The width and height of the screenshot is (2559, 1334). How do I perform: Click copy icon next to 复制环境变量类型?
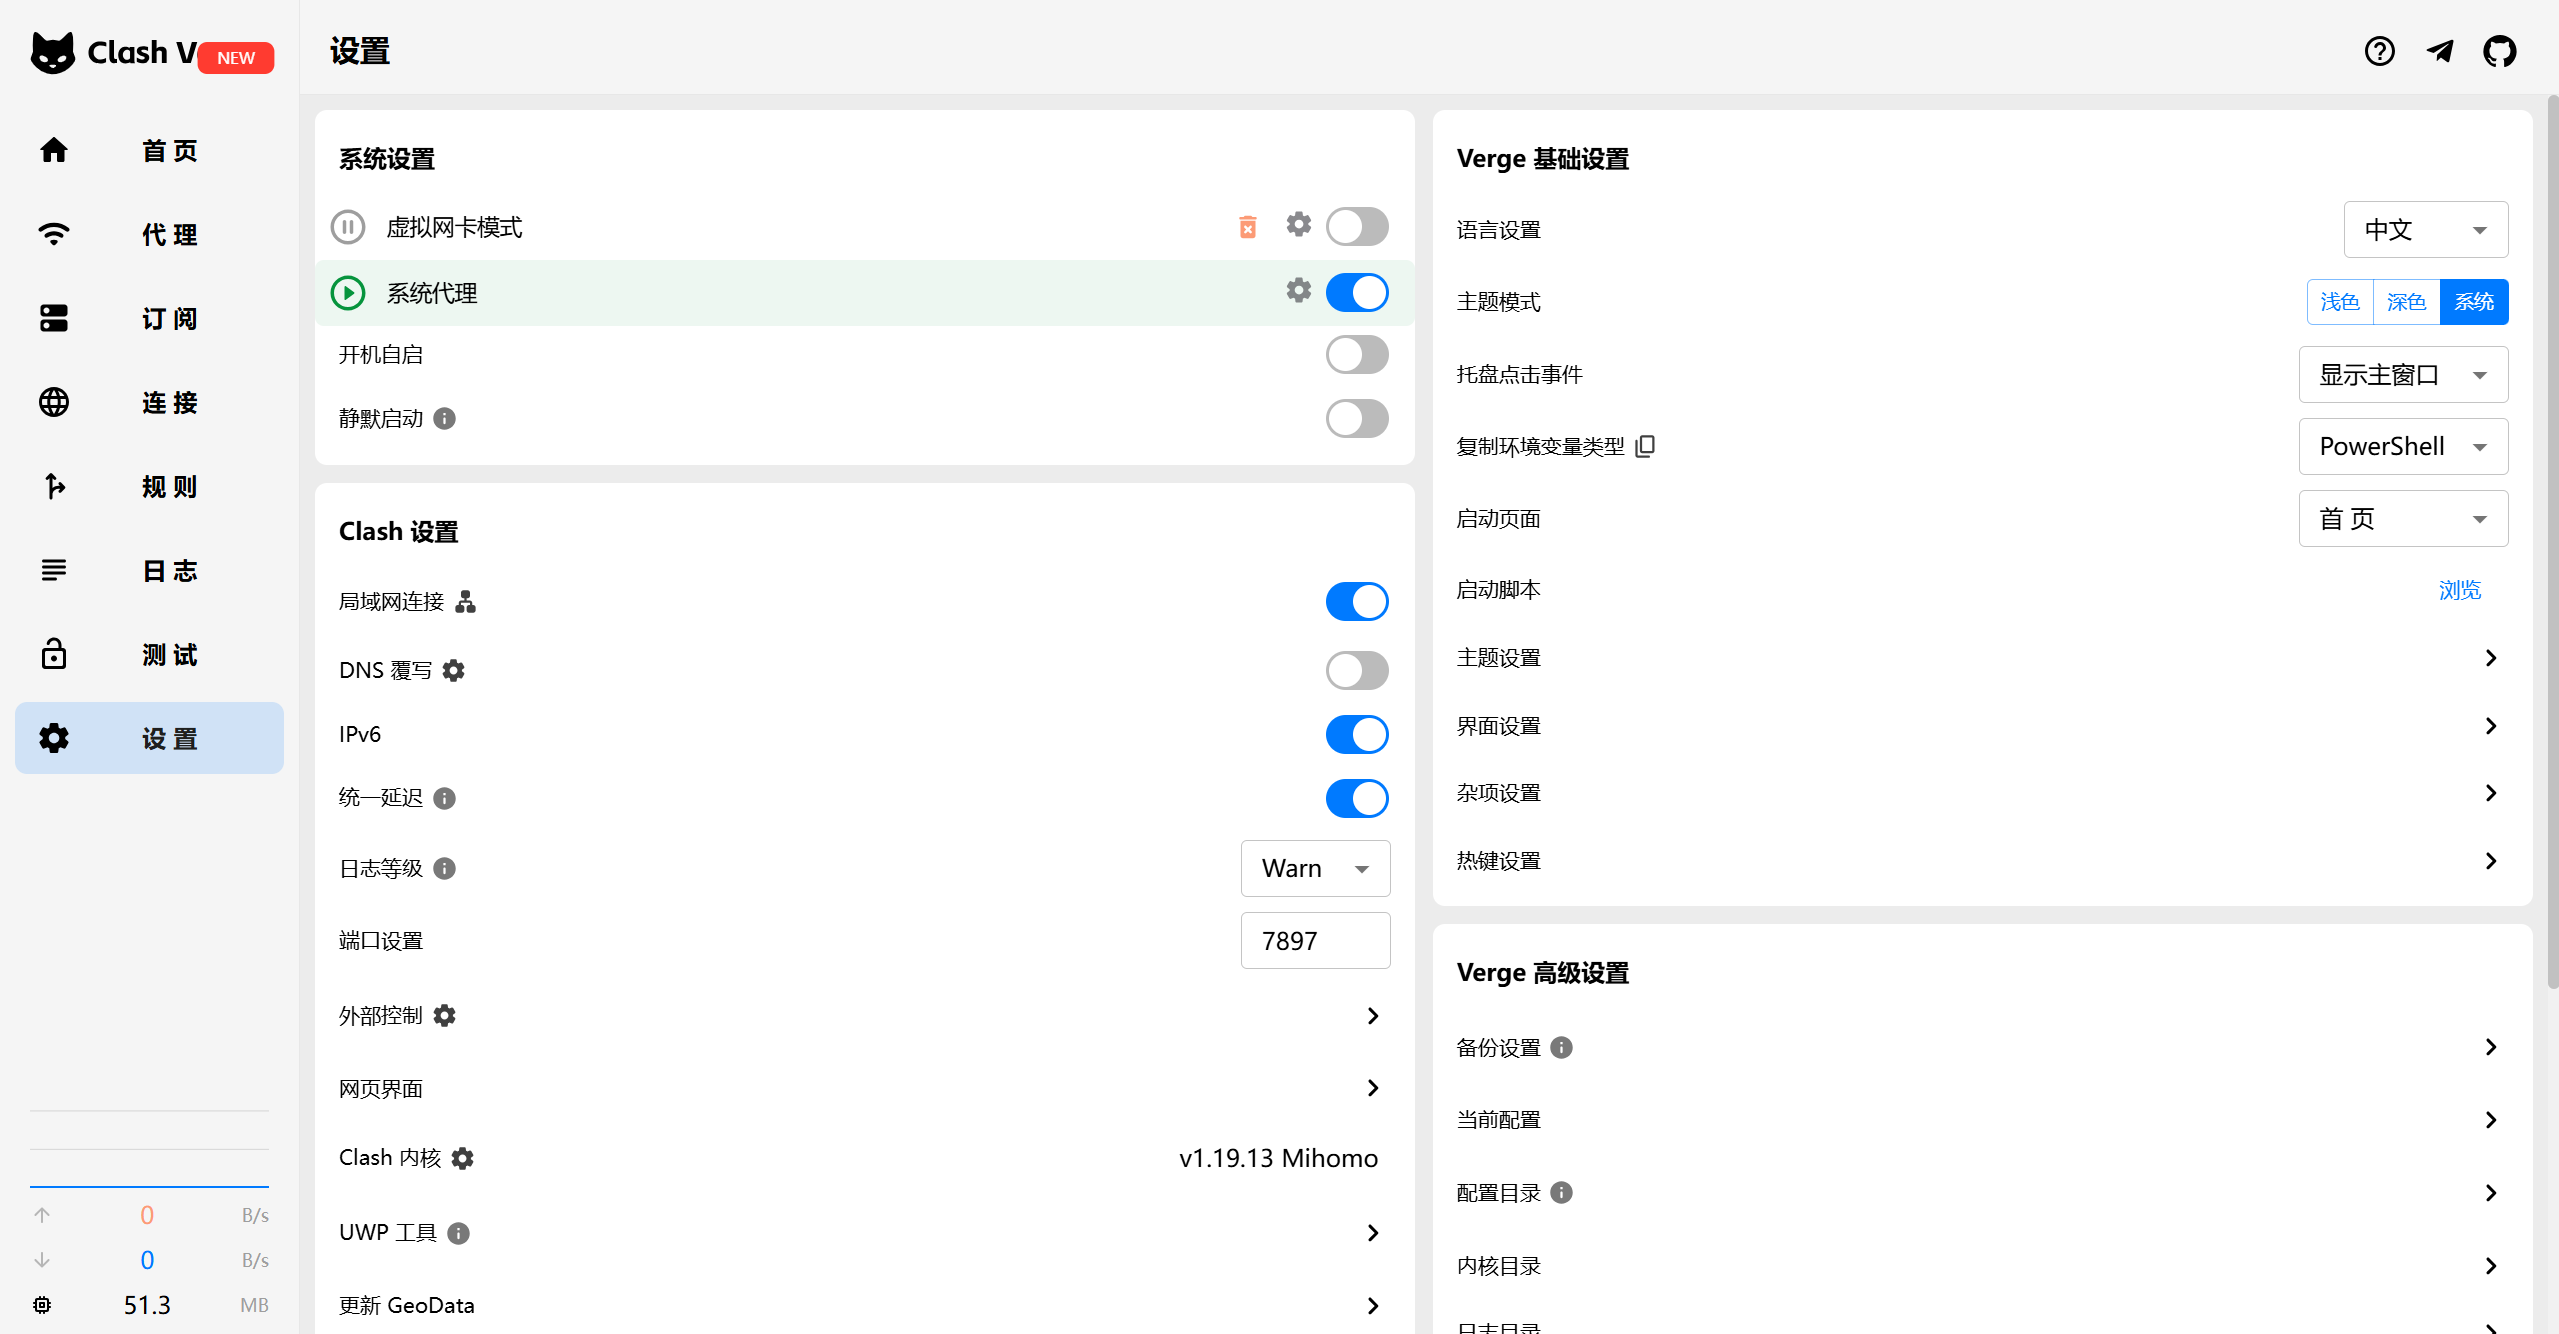[1645, 446]
